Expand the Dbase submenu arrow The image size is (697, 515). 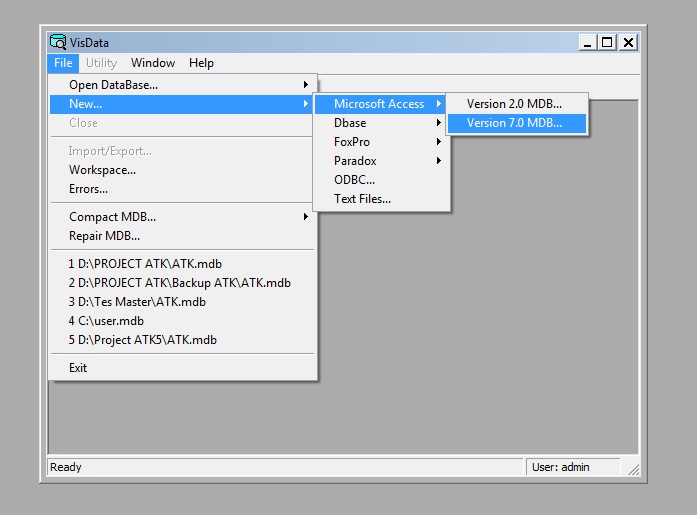coord(439,123)
